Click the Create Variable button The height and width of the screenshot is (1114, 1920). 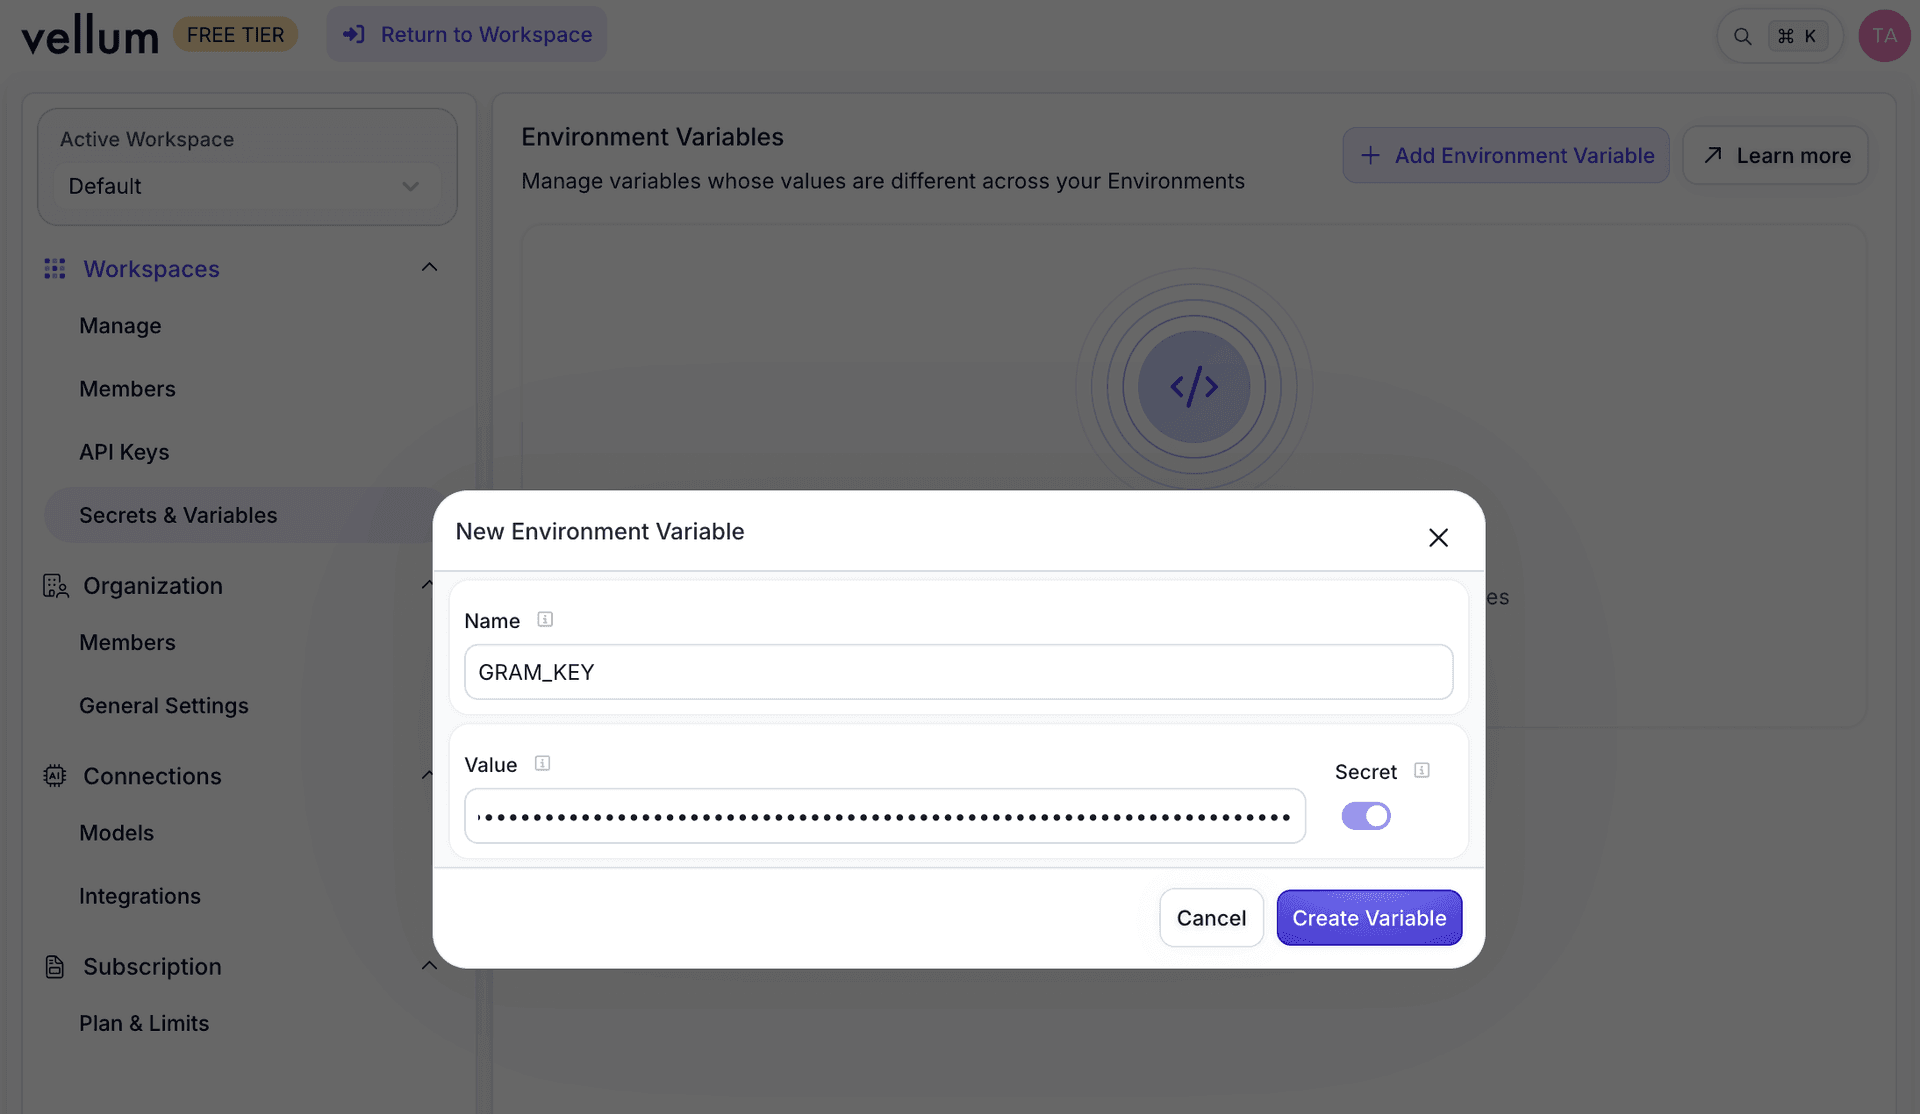tap(1369, 917)
